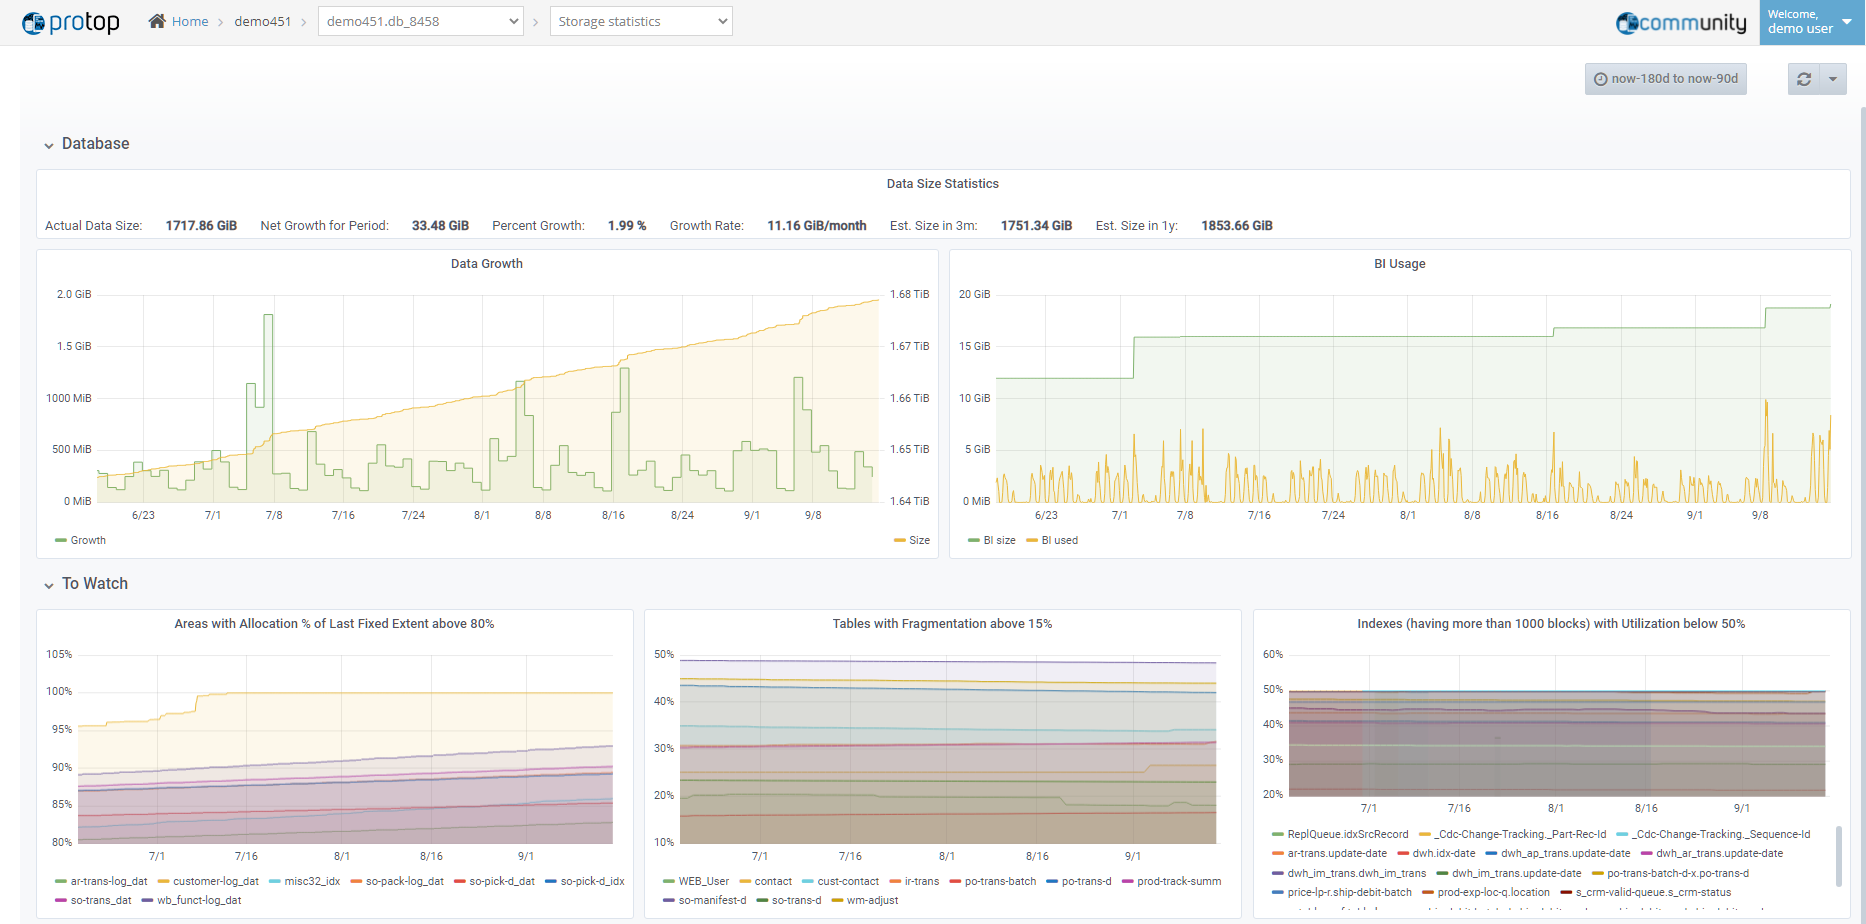Click the Data Size Statistics panel title
The image size is (1866, 924).
(x=943, y=184)
